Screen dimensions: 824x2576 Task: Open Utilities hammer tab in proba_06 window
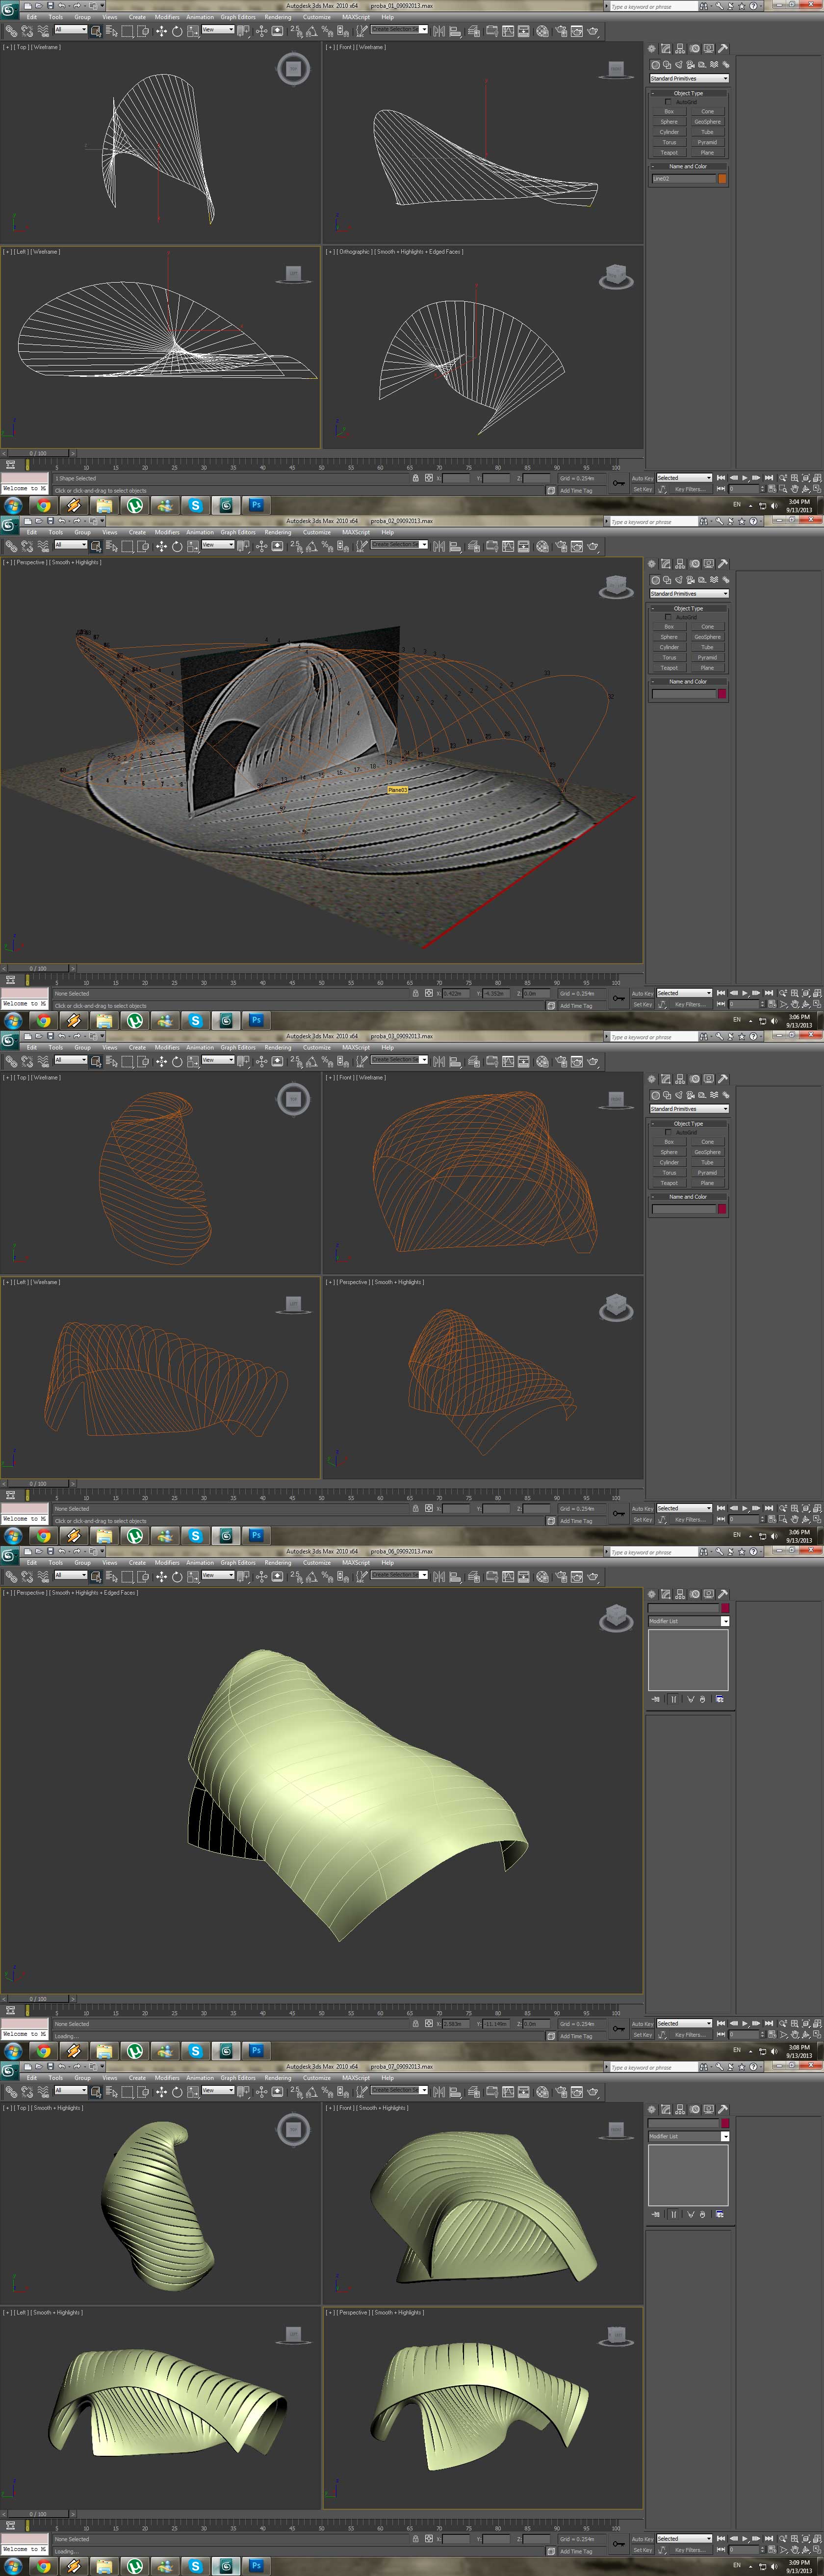tap(722, 1593)
